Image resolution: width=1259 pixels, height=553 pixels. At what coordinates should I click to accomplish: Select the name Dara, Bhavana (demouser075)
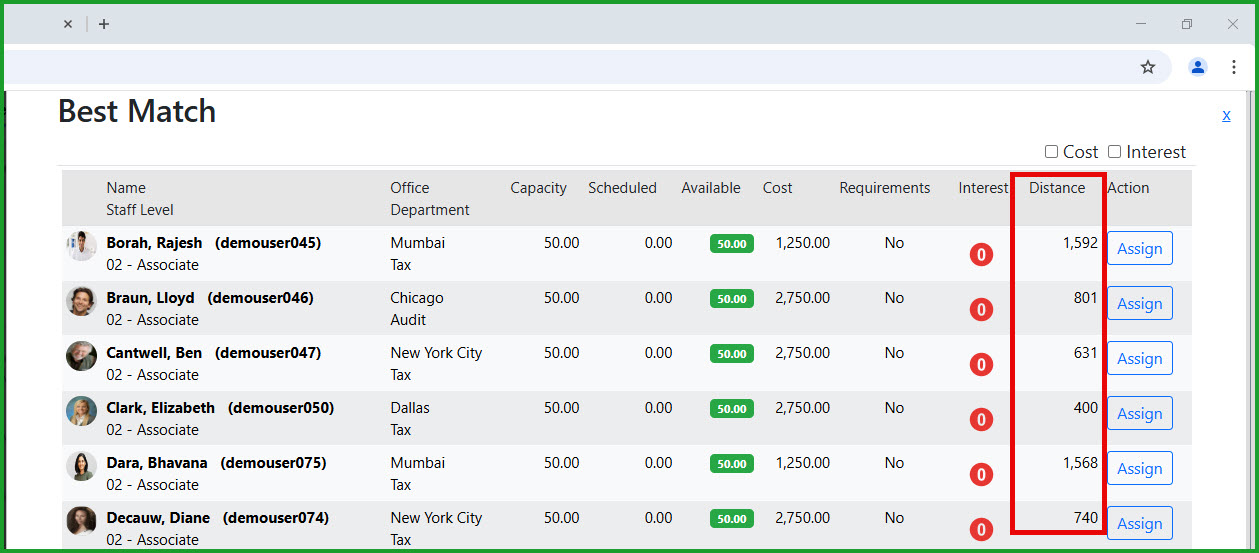click(x=216, y=463)
